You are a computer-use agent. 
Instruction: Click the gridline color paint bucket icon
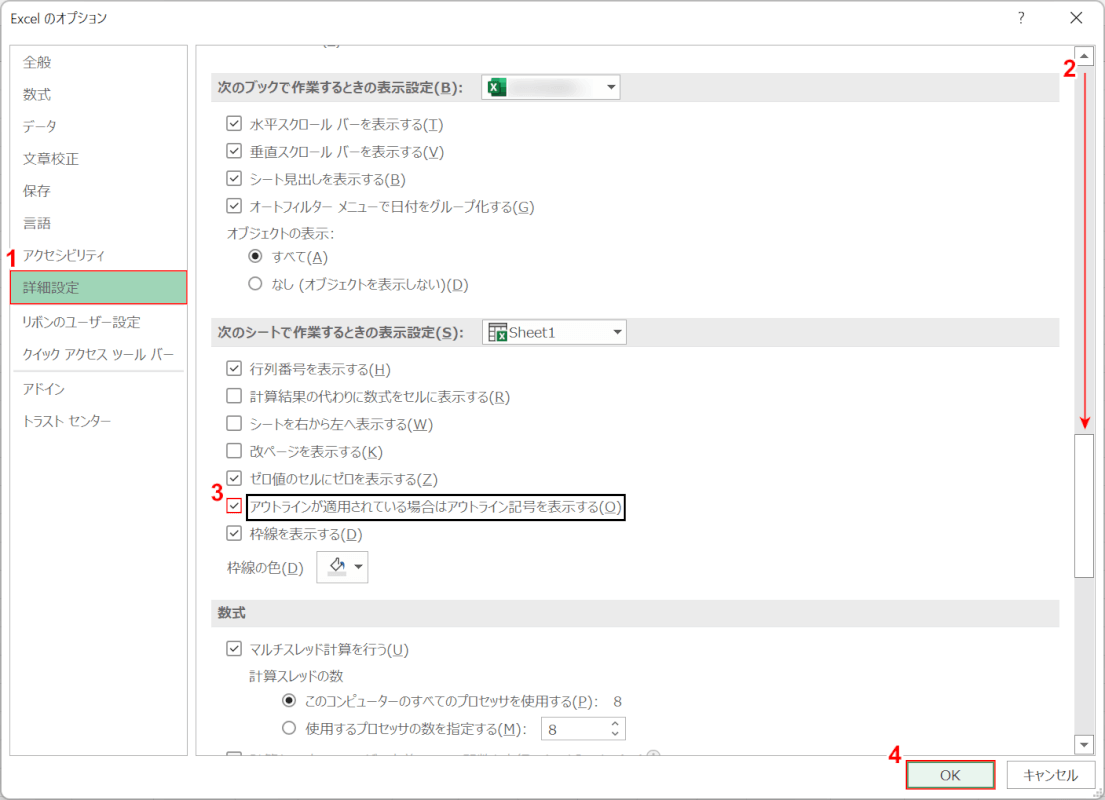point(336,567)
